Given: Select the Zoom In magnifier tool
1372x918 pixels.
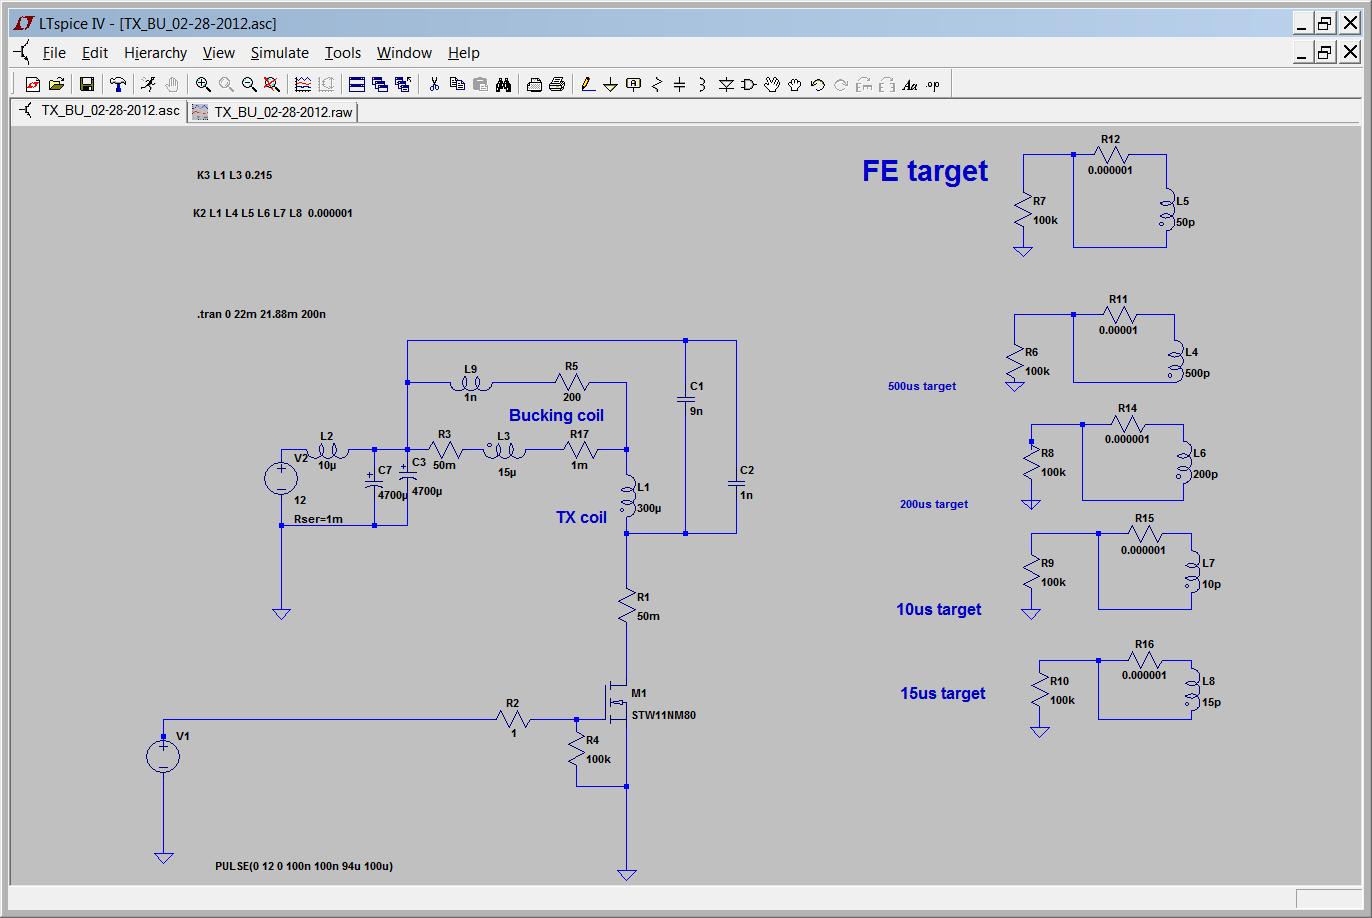Looking at the screenshot, I should pyautogui.click(x=203, y=85).
